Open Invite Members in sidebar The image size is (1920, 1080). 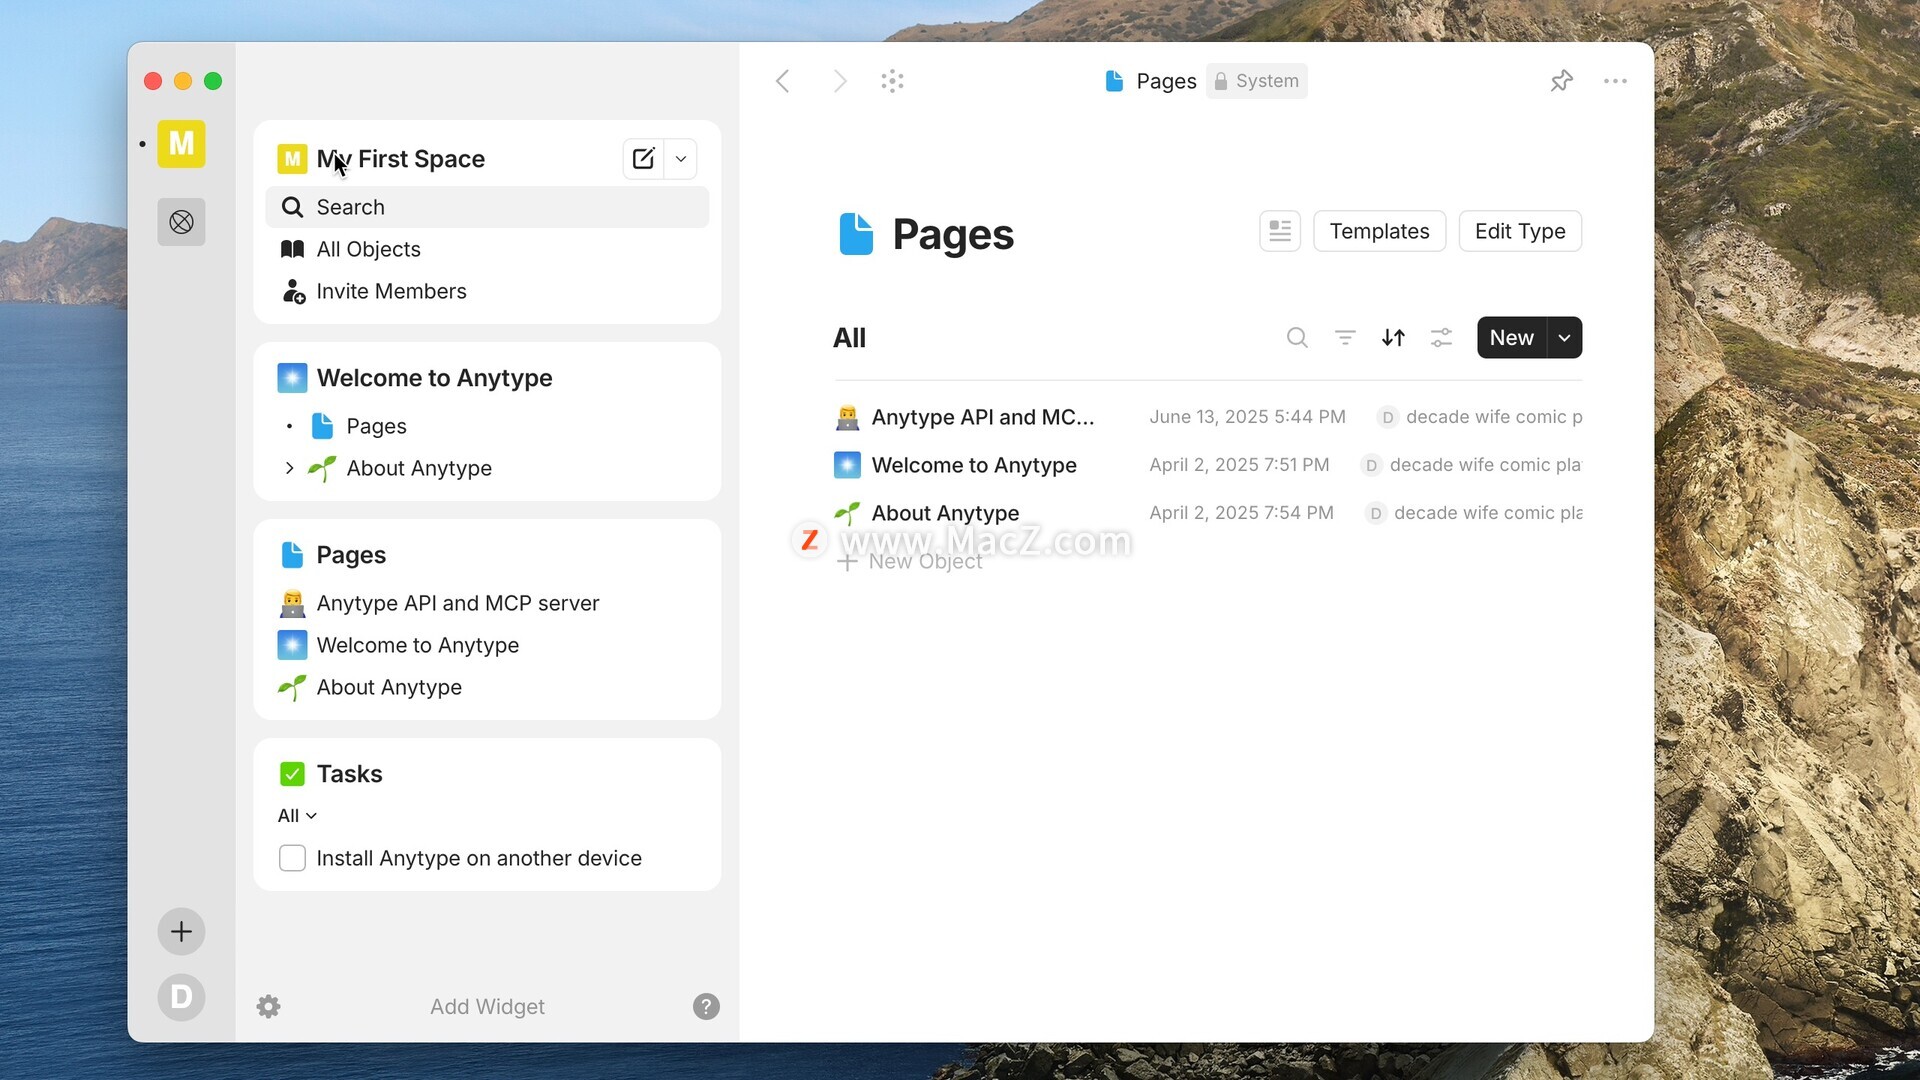coord(391,291)
